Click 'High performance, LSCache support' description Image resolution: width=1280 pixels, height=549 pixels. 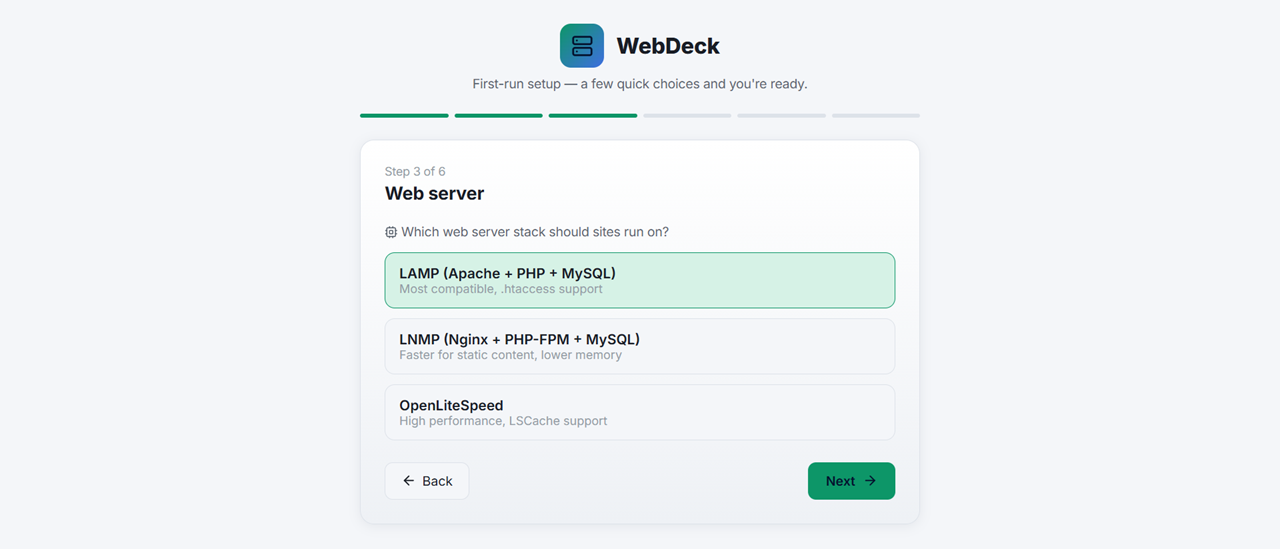[x=503, y=421]
